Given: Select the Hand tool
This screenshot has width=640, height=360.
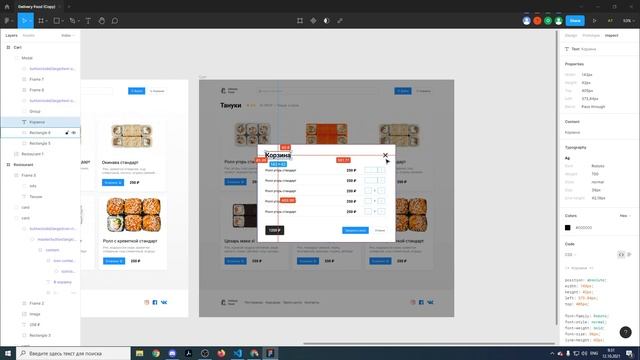Looking at the screenshot, I should tap(102, 20).
